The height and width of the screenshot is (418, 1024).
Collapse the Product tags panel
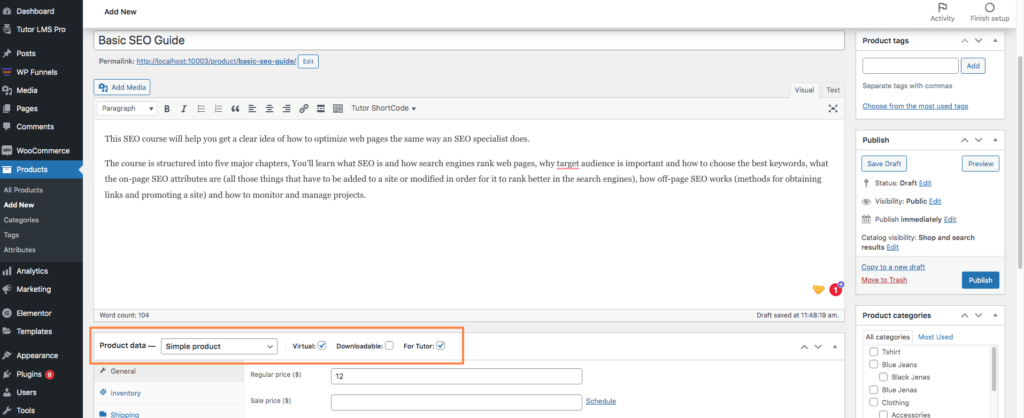pyautogui.click(x=995, y=40)
